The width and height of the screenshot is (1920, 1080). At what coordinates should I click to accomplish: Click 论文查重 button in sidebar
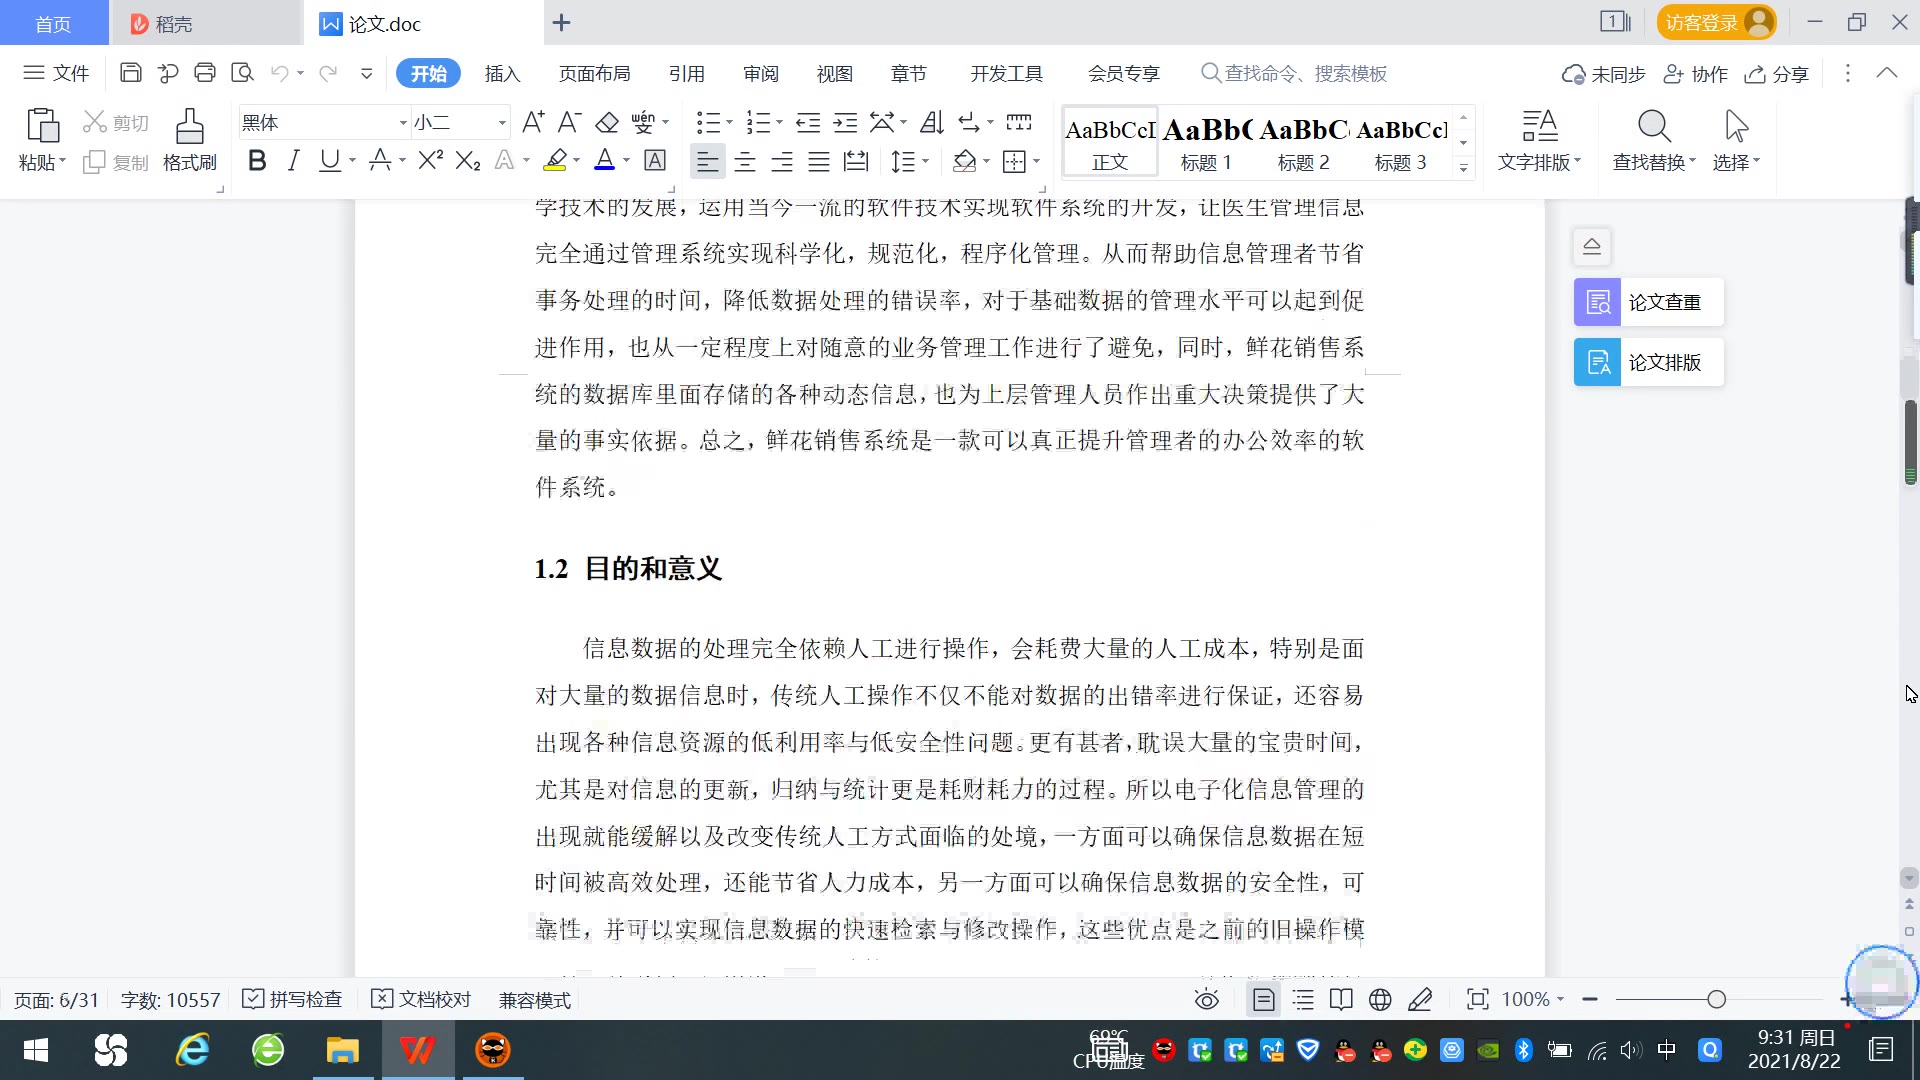click(1648, 302)
